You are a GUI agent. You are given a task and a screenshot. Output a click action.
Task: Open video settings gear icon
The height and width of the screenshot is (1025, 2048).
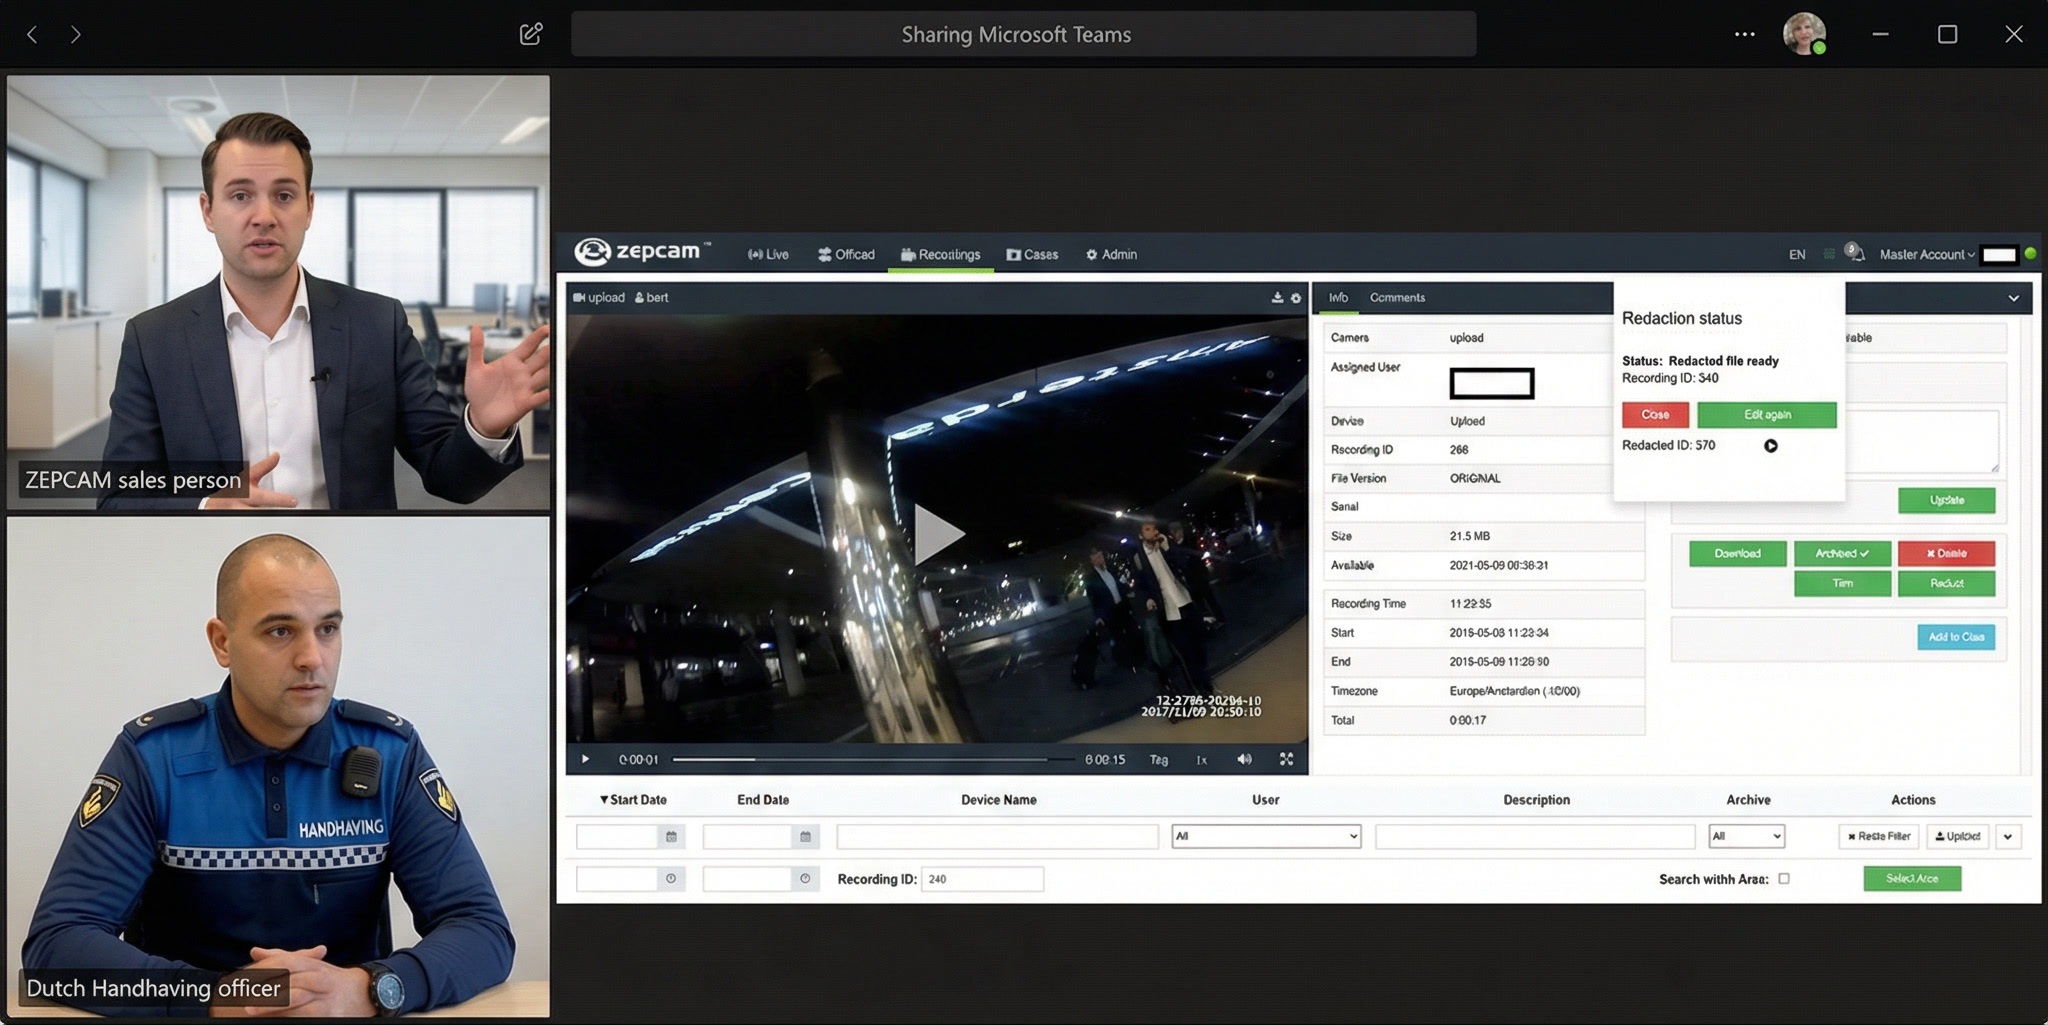tap(1296, 298)
